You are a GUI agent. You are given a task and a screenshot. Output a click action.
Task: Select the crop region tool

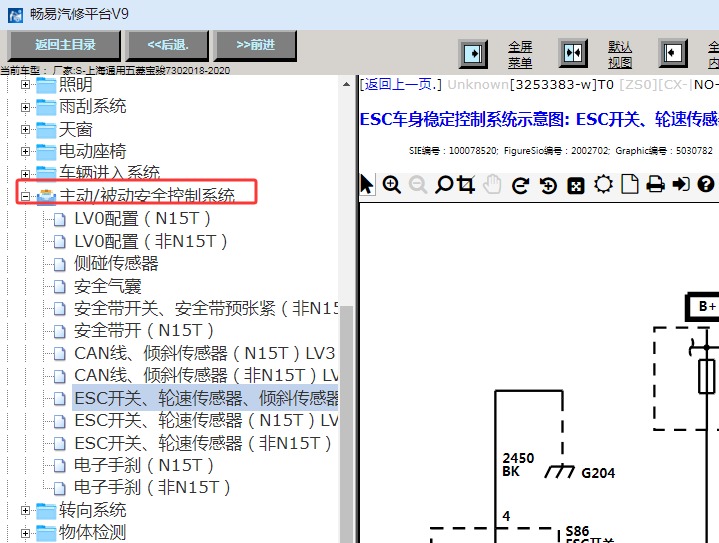coord(466,185)
